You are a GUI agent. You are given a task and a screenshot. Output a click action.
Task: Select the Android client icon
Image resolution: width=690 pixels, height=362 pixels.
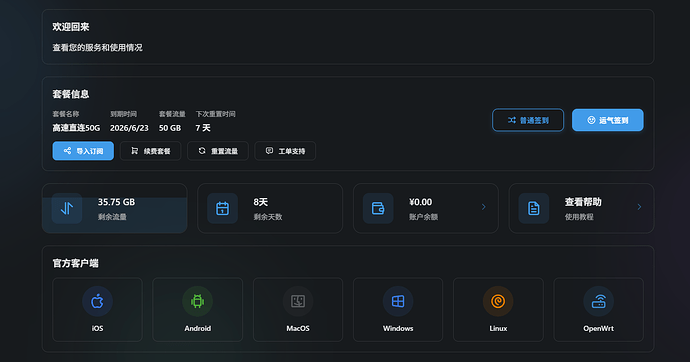198,301
